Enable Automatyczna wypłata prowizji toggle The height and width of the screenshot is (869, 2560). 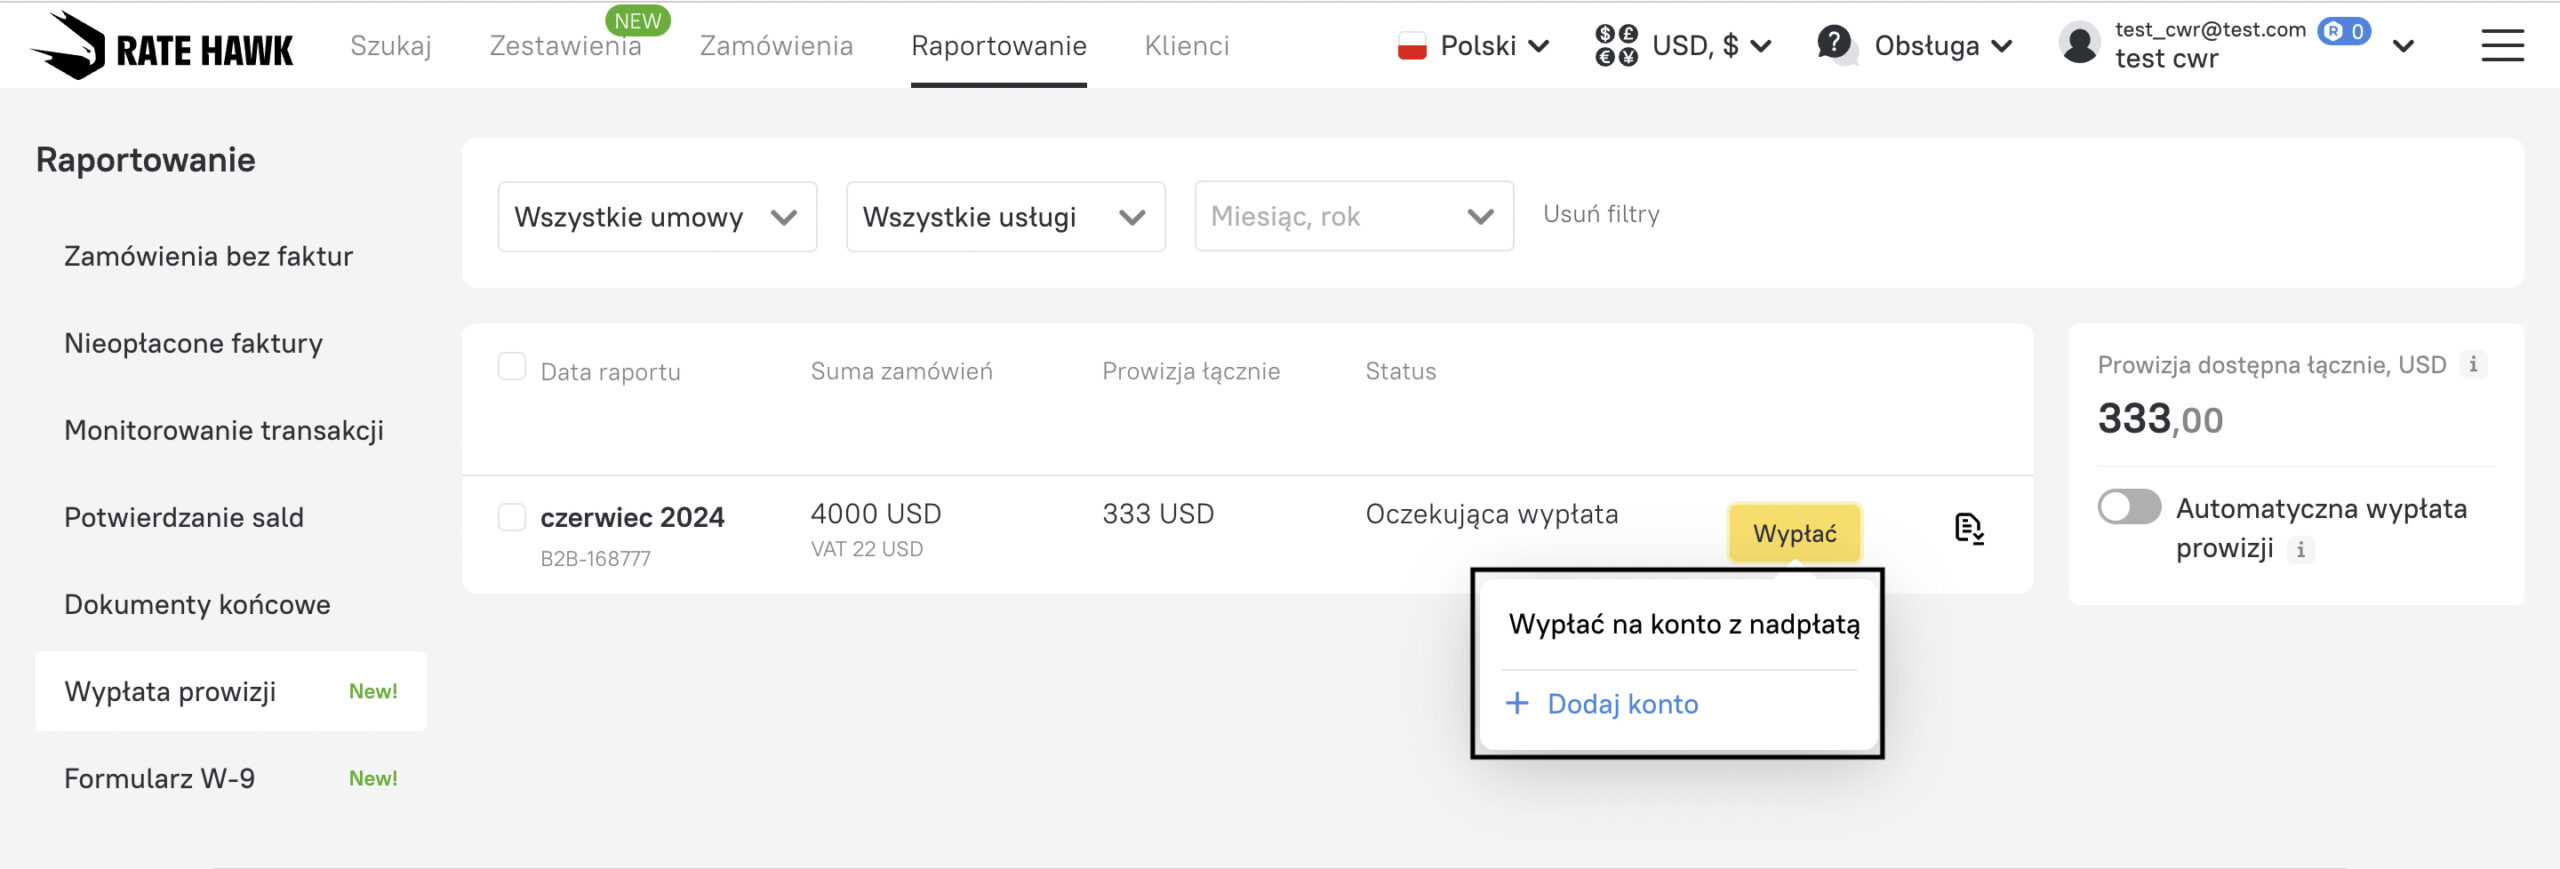click(2129, 508)
